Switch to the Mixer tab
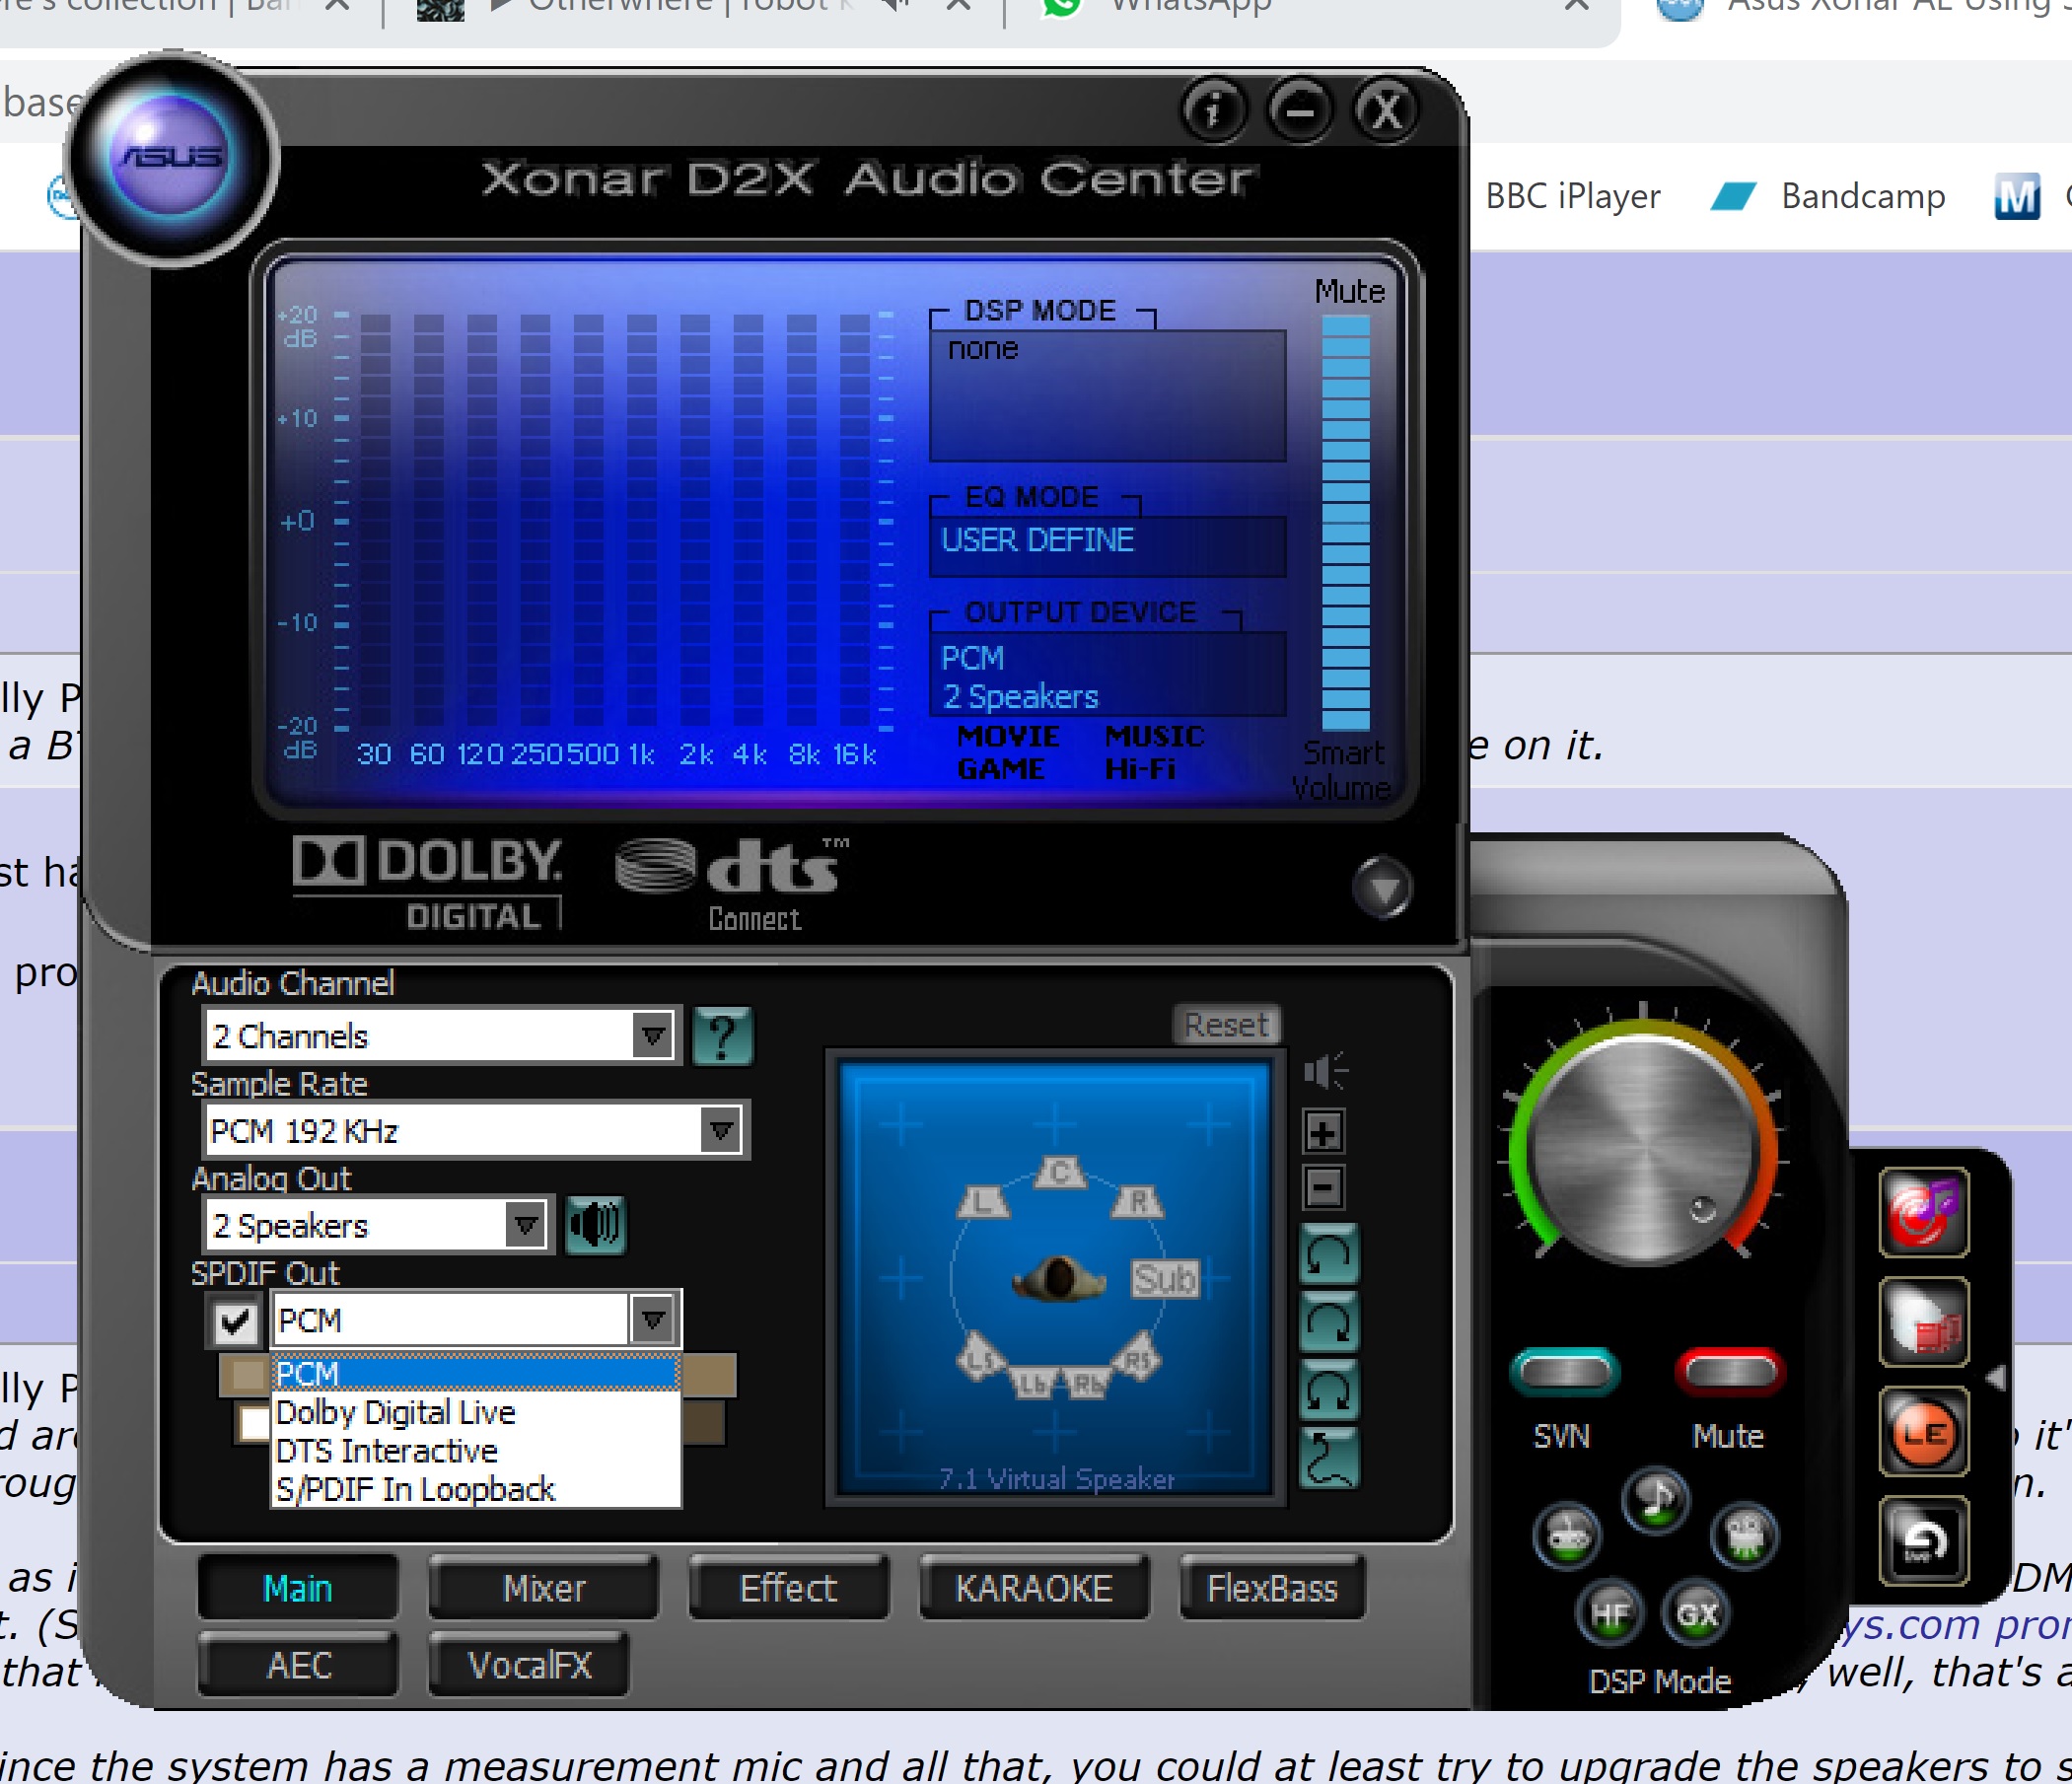Viewport: 2072px width, 1784px height. 544,1588
